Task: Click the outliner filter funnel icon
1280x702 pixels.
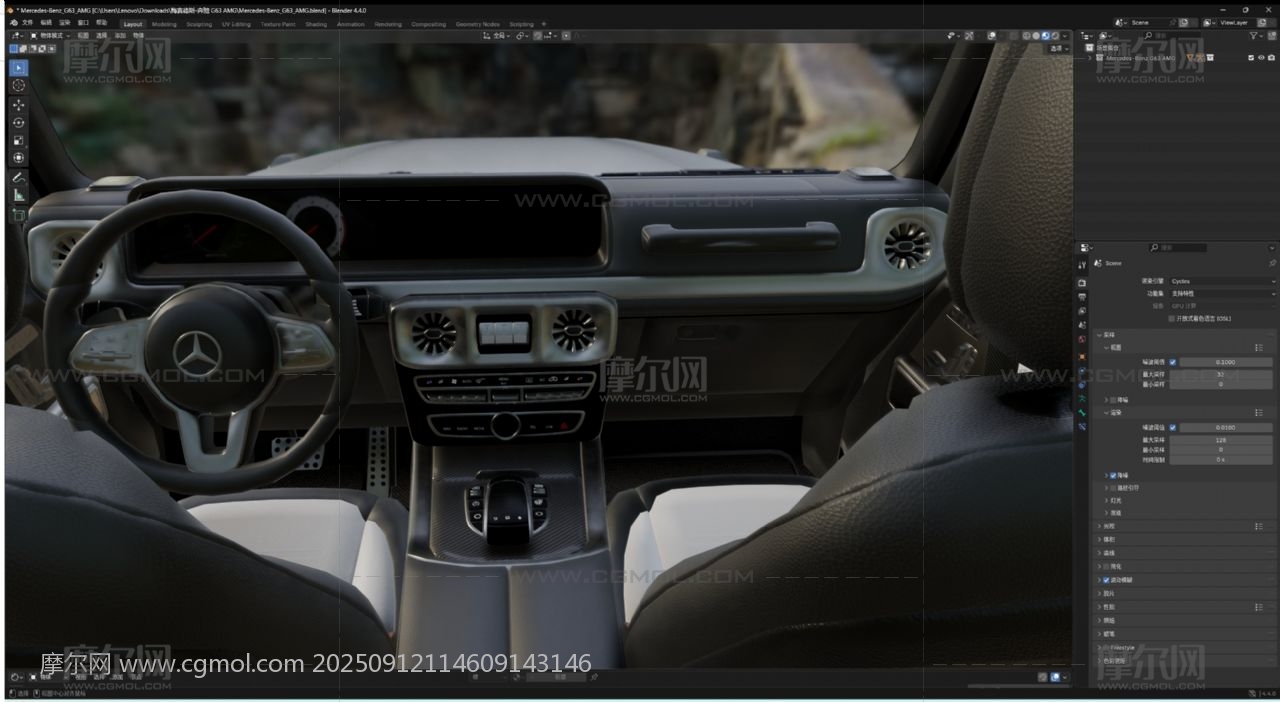Action: [1256, 36]
